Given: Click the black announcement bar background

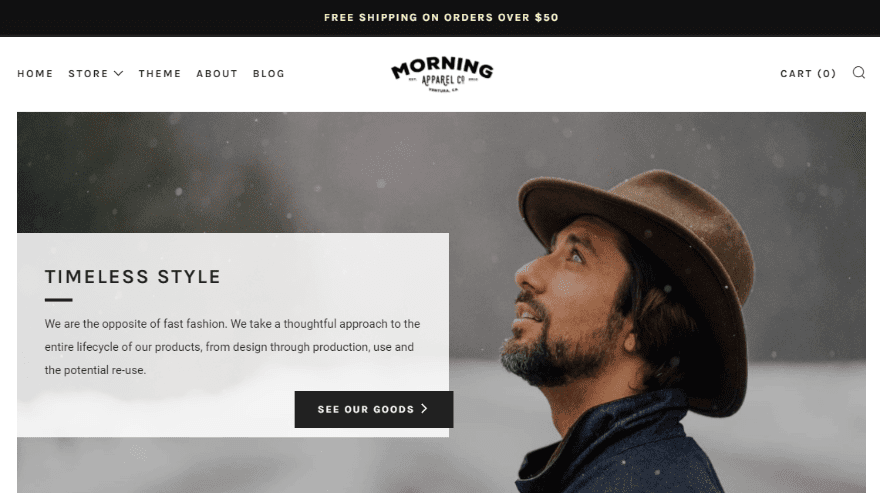Looking at the screenshot, I should 168,18.
